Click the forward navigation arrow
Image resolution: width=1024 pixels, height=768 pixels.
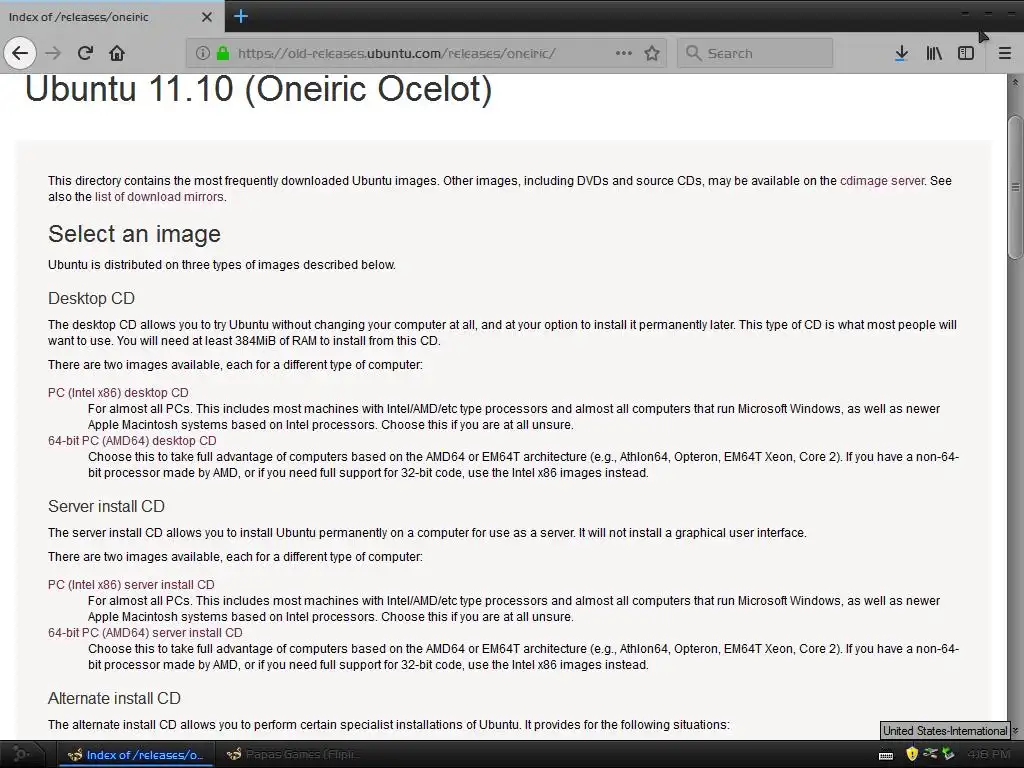tap(53, 53)
